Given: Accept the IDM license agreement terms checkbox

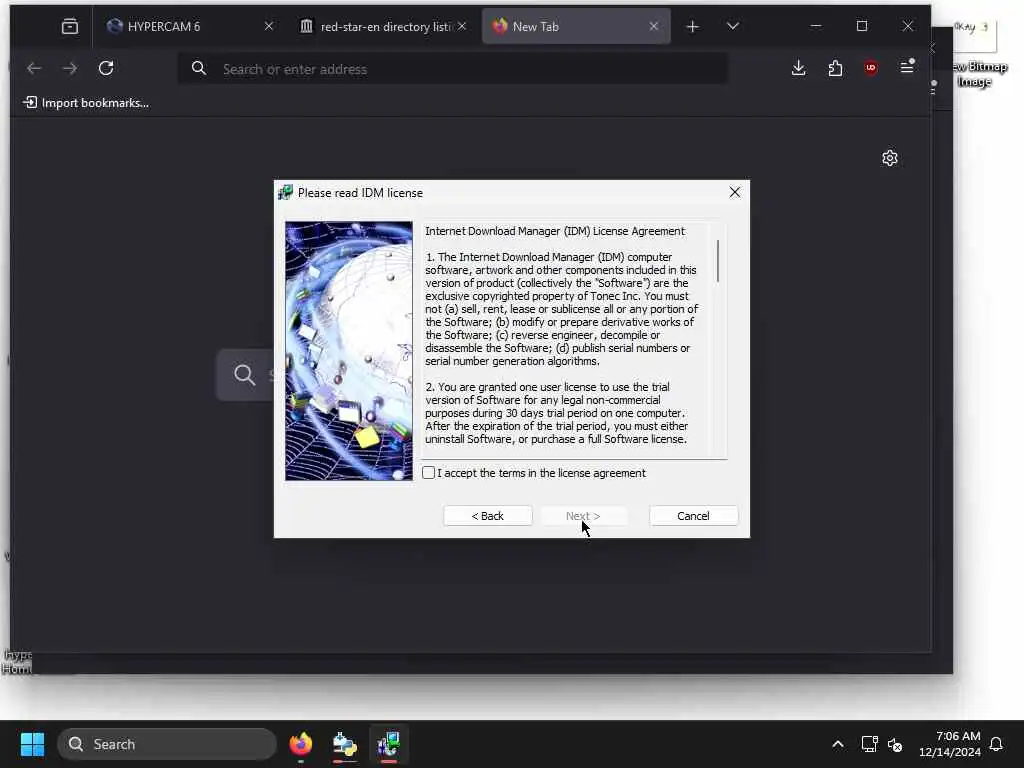Looking at the screenshot, I should click(428, 473).
